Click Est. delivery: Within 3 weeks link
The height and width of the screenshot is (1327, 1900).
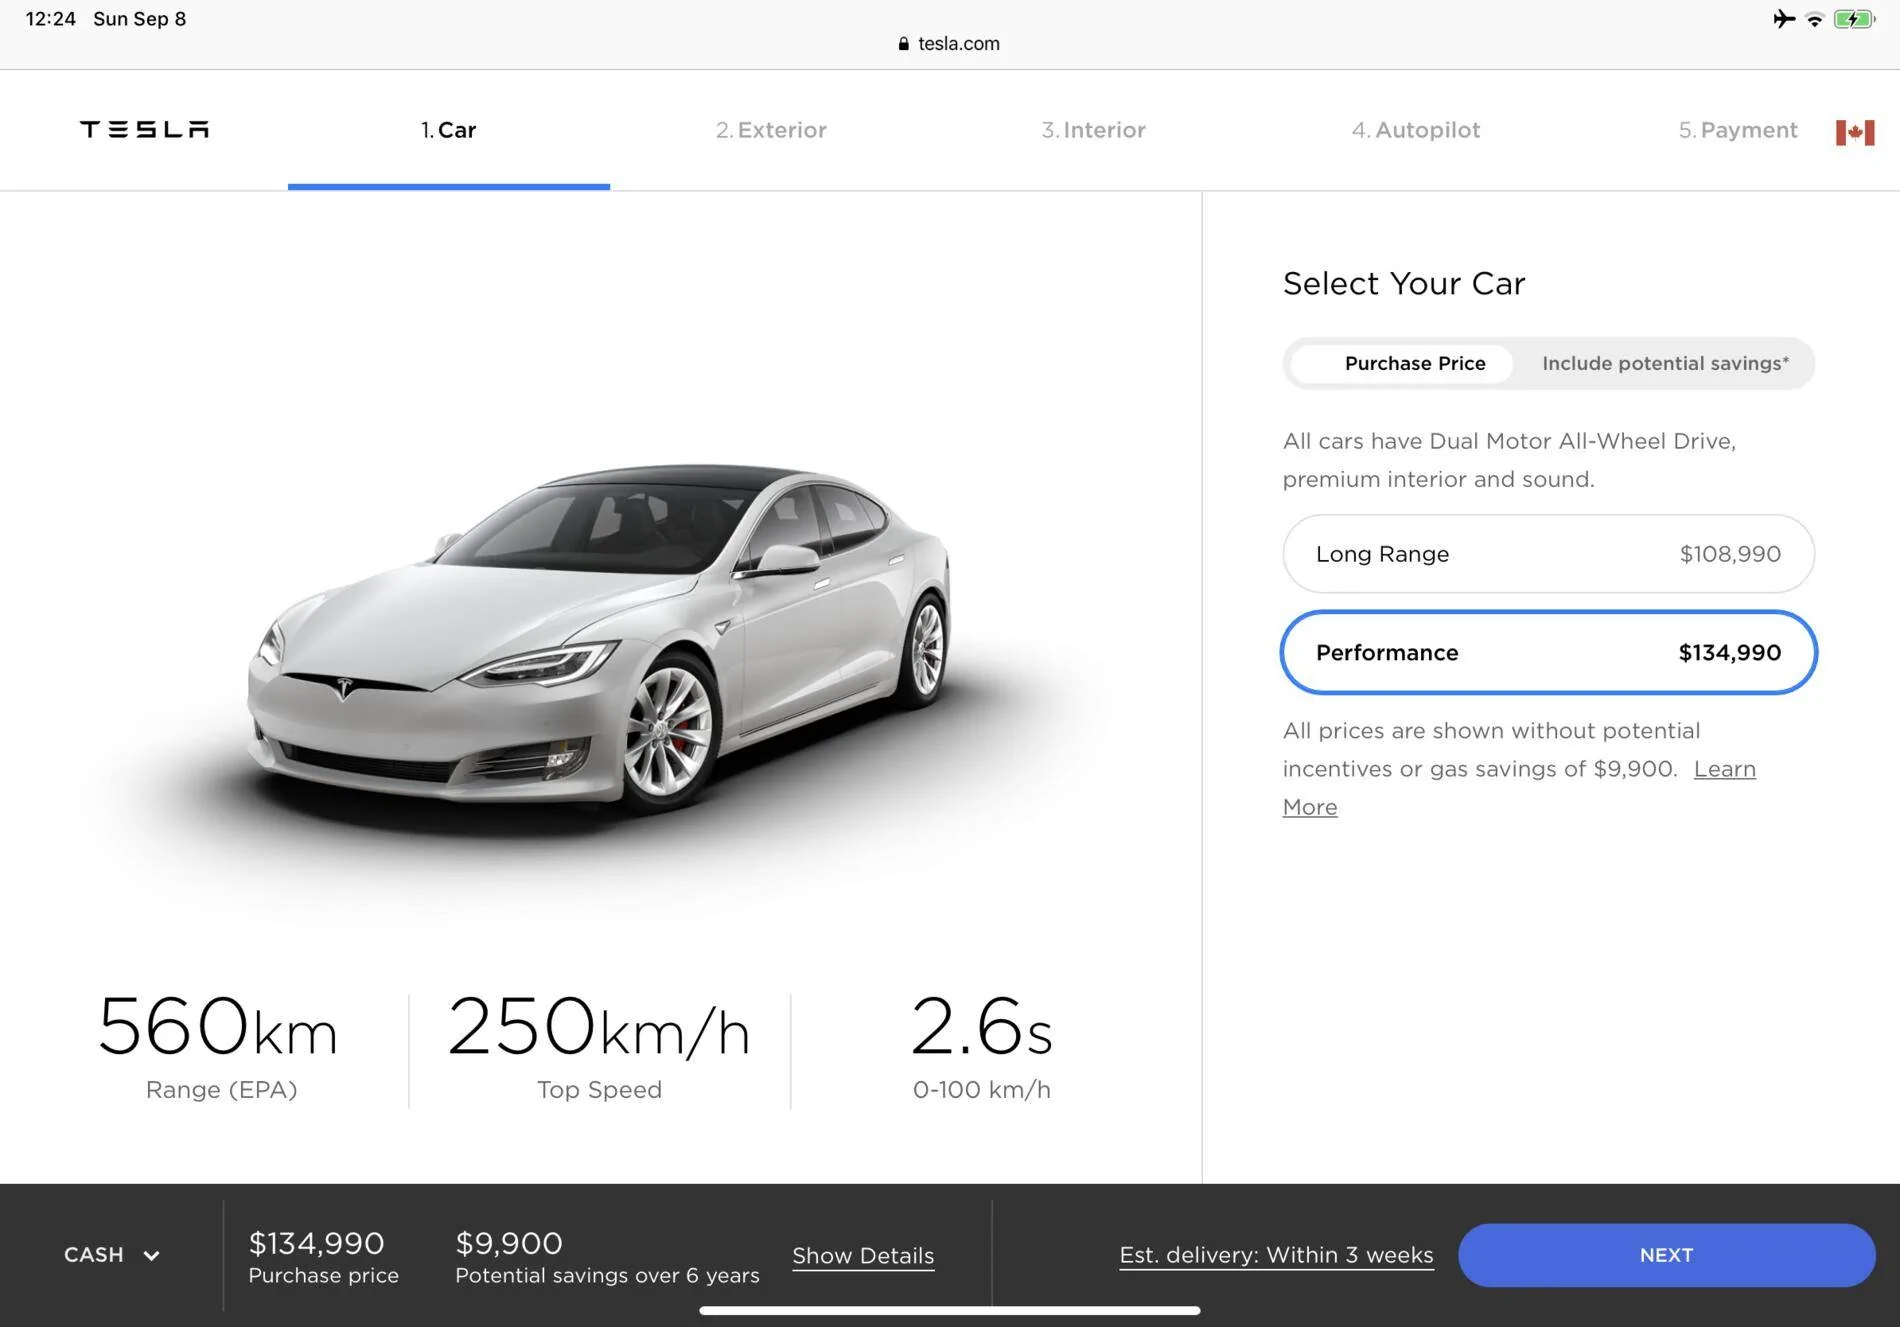(1276, 1255)
